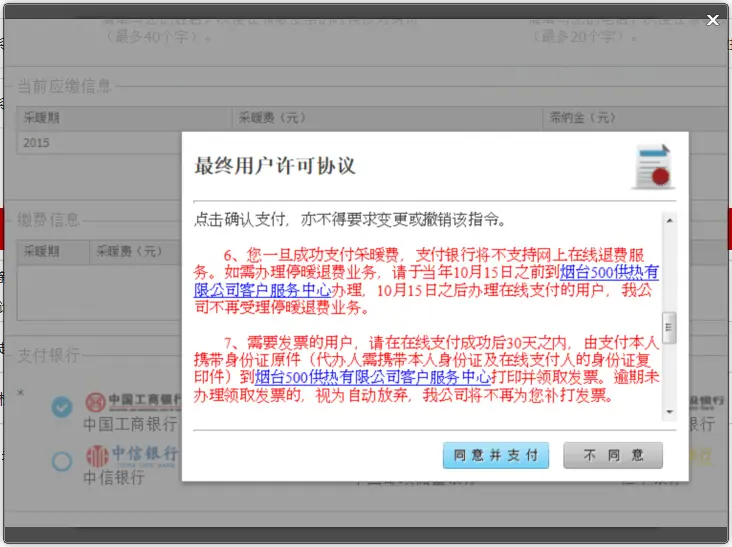
Task: Click the 最终用户许可协议 dialog title
Action: [x=274, y=166]
